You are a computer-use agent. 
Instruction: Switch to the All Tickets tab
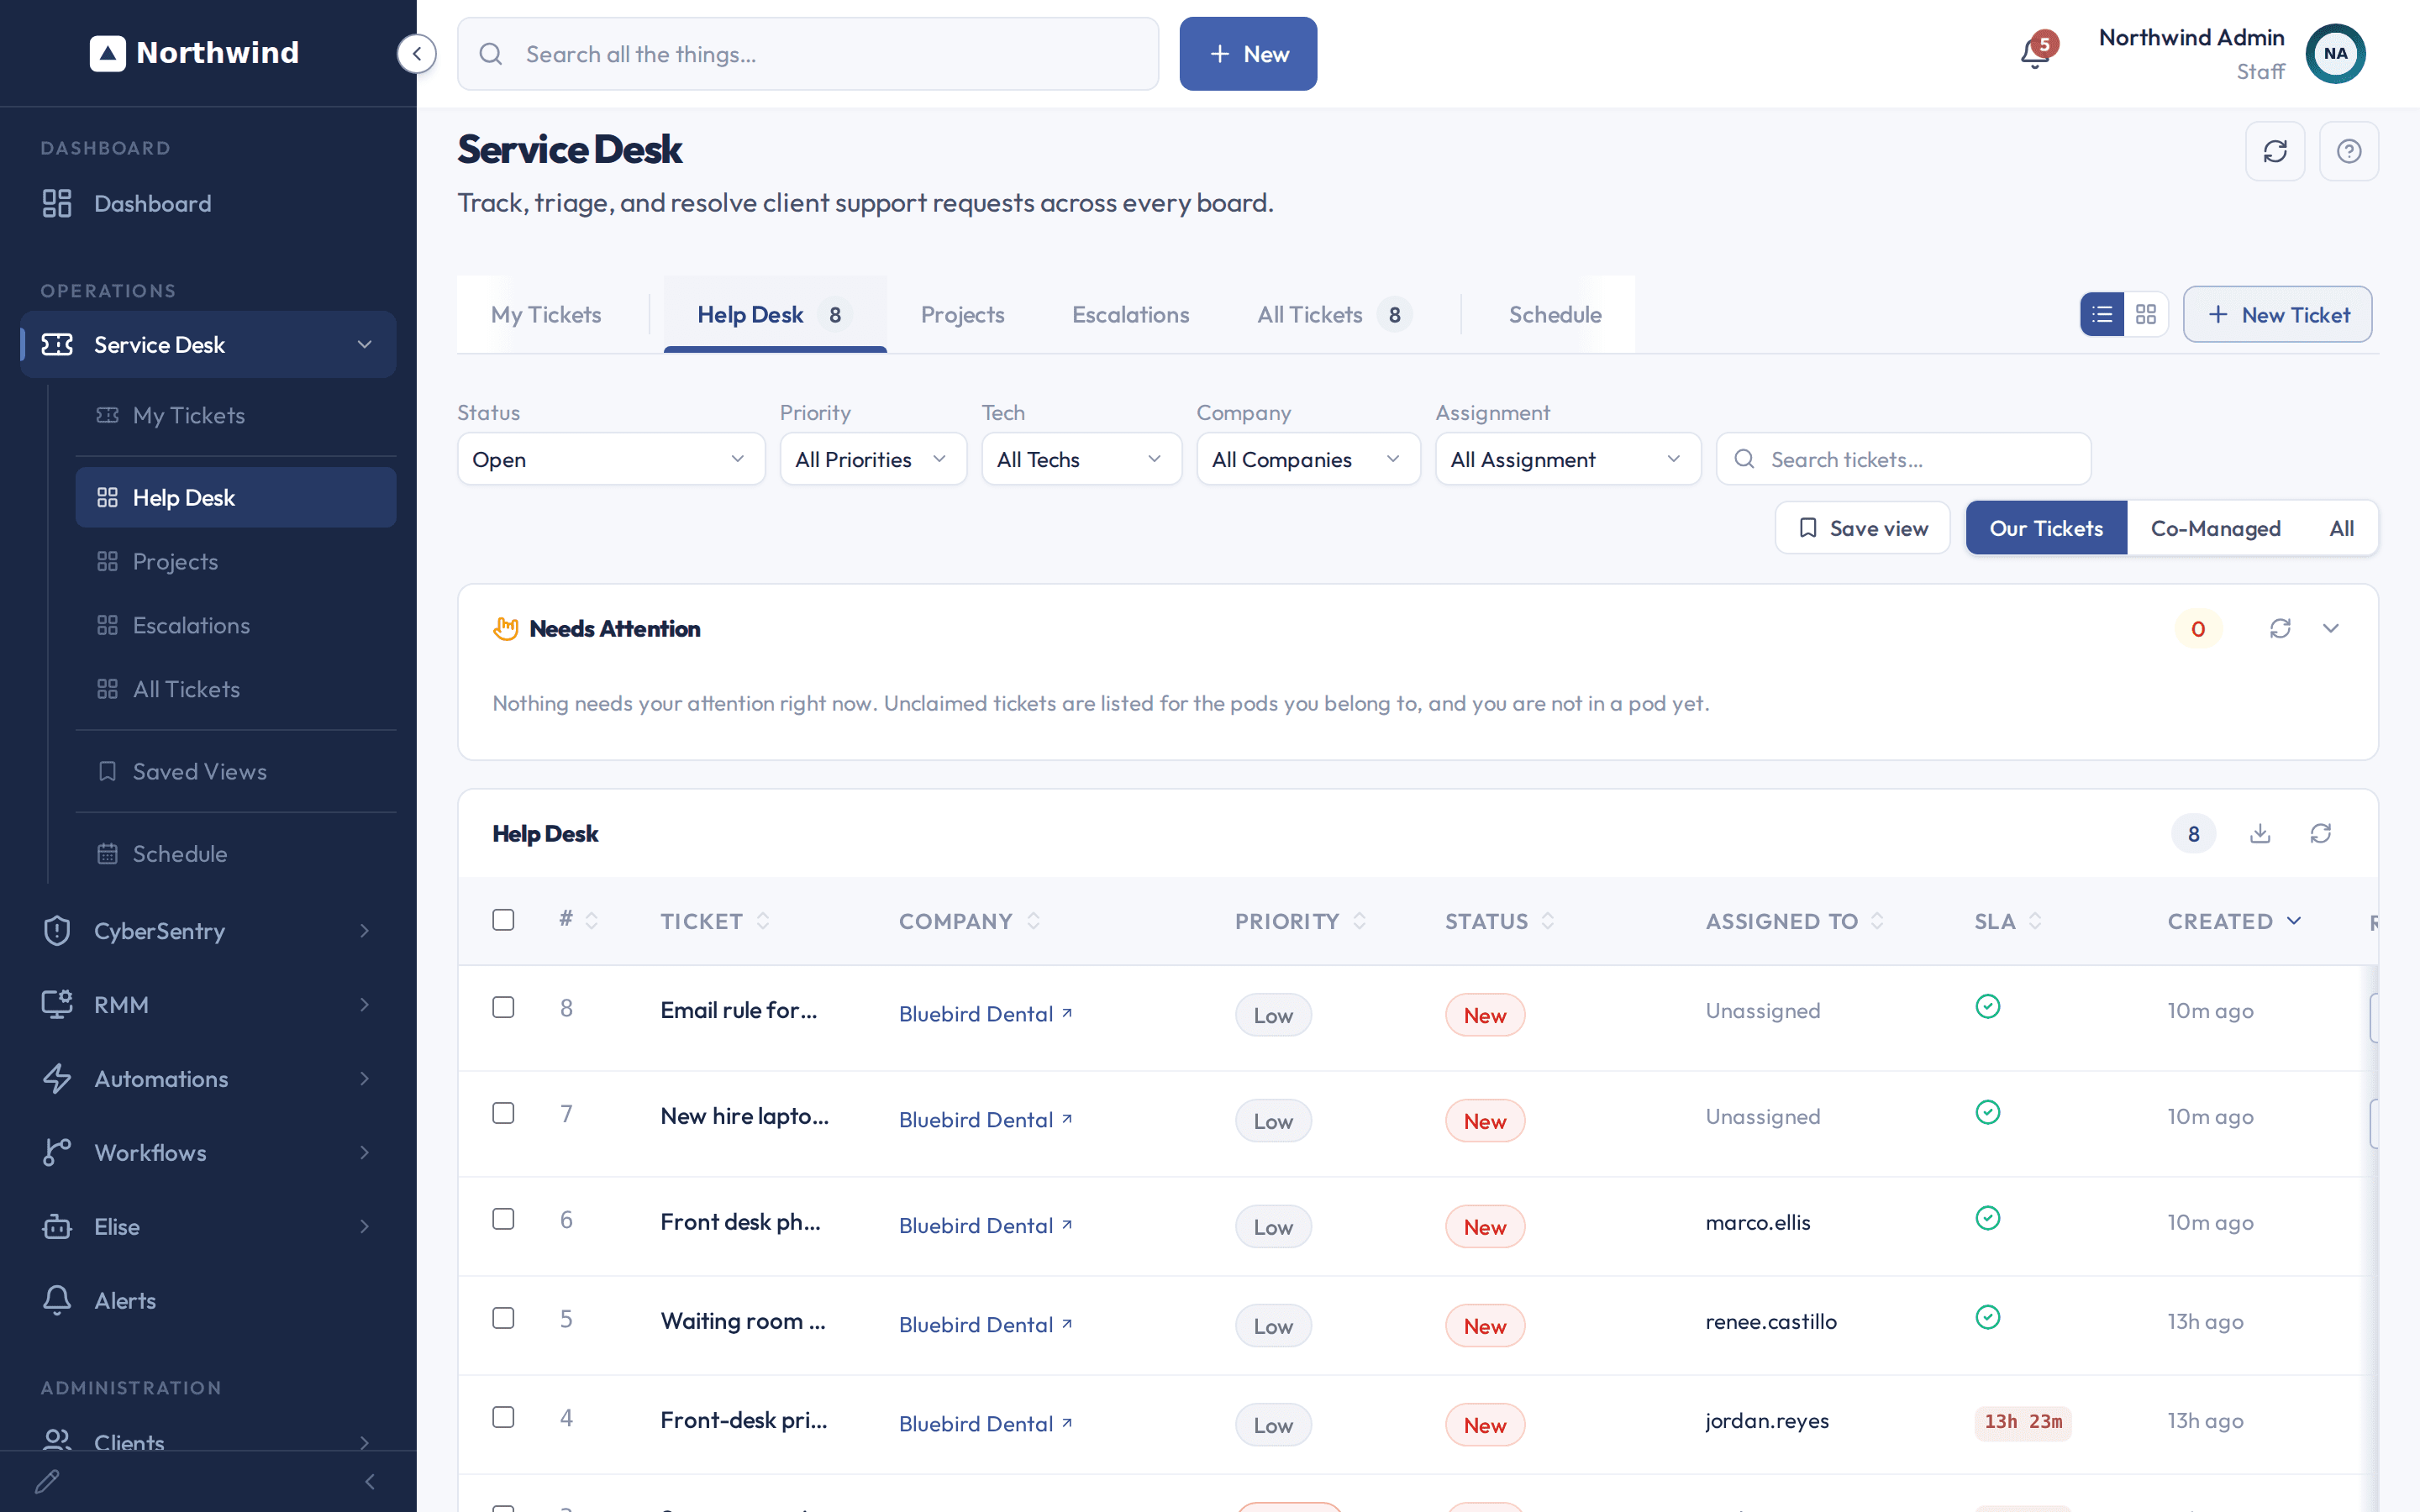pyautogui.click(x=1334, y=314)
